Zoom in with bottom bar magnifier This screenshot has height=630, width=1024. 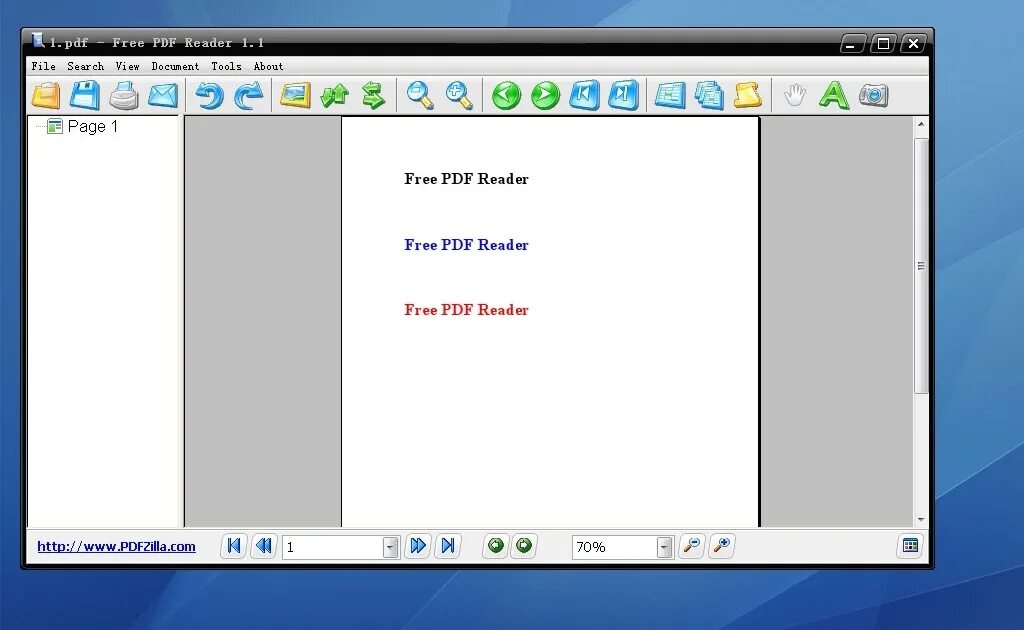tap(722, 546)
